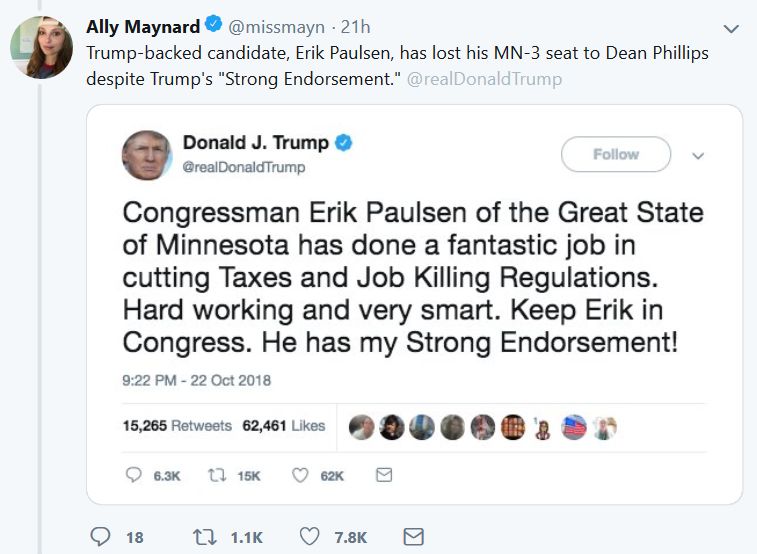757x554 pixels.
Task: Open Ally Maynard's profile picture
Action: click(41, 46)
